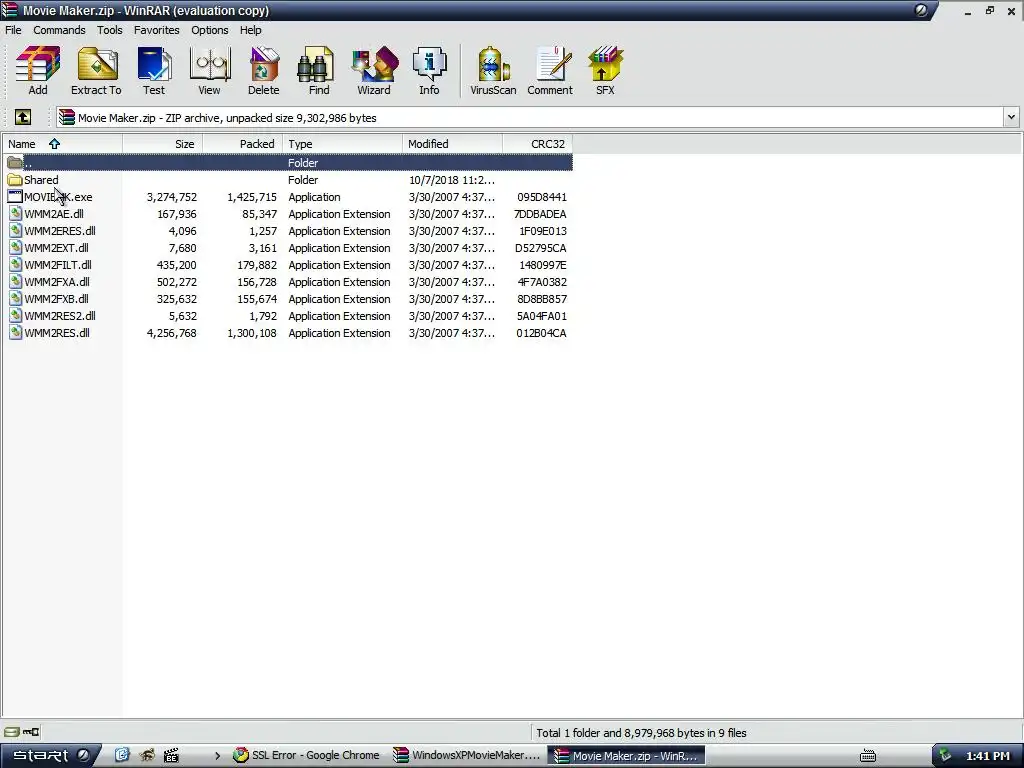Open the Options menu
Screen dimensions: 1024x768
[210, 30]
